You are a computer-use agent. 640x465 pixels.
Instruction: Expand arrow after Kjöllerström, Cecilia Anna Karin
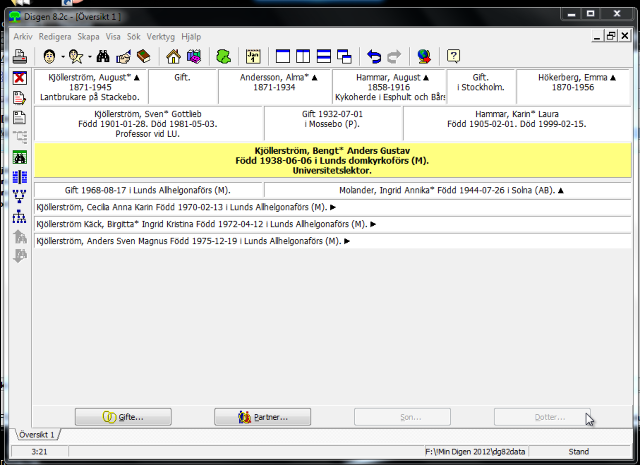(x=332, y=207)
